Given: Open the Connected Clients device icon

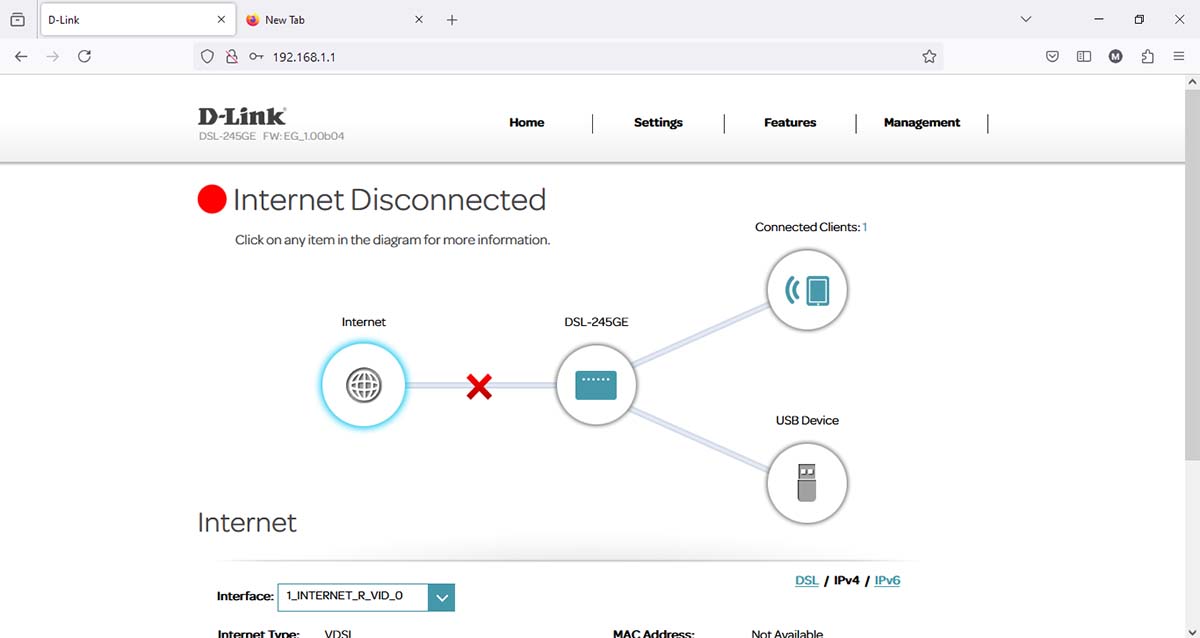Looking at the screenshot, I should (x=807, y=291).
